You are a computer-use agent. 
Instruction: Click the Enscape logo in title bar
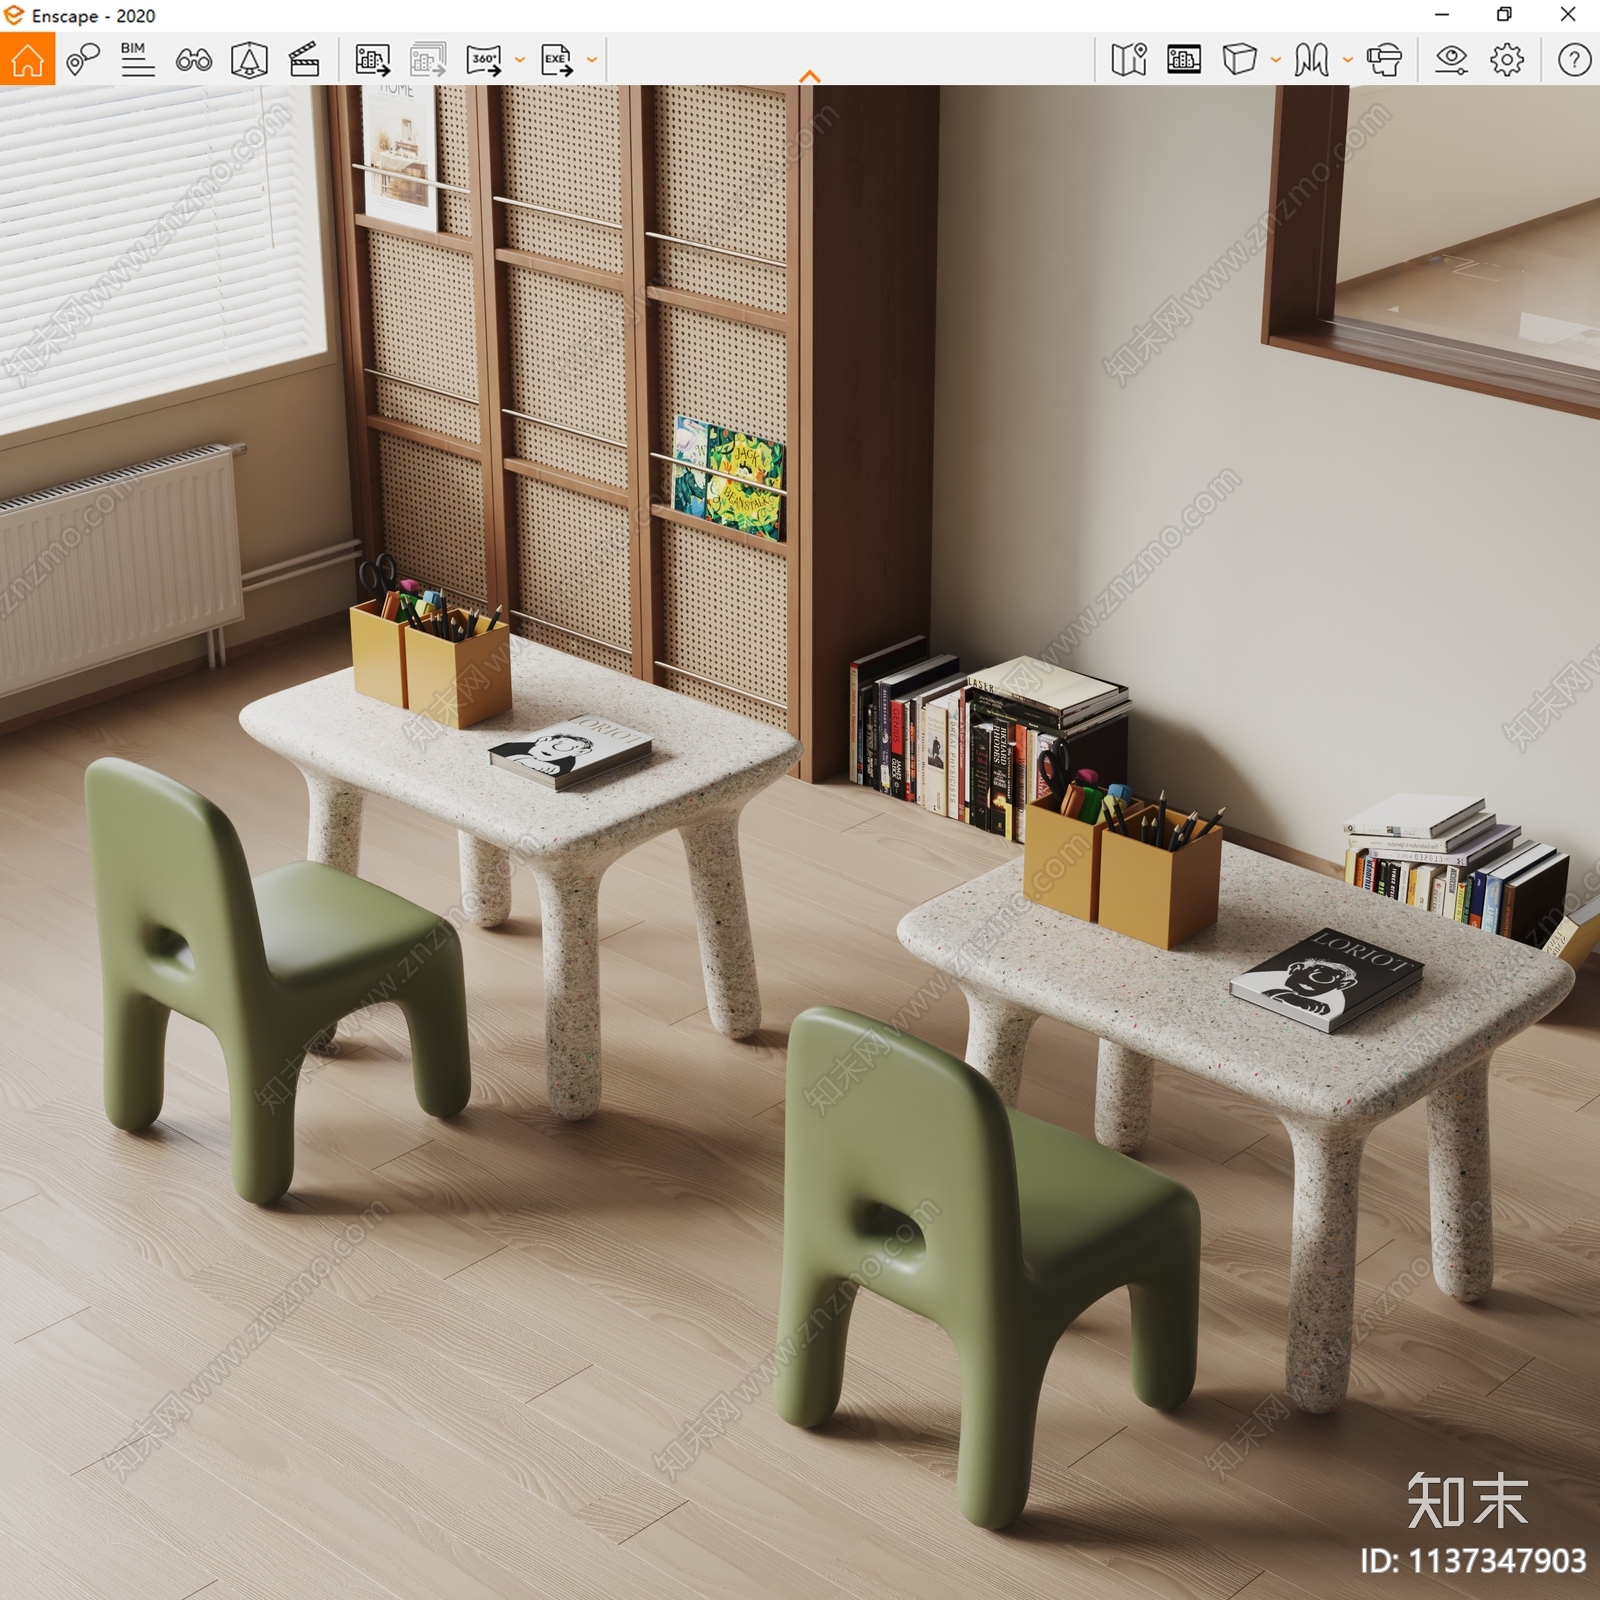(14, 15)
